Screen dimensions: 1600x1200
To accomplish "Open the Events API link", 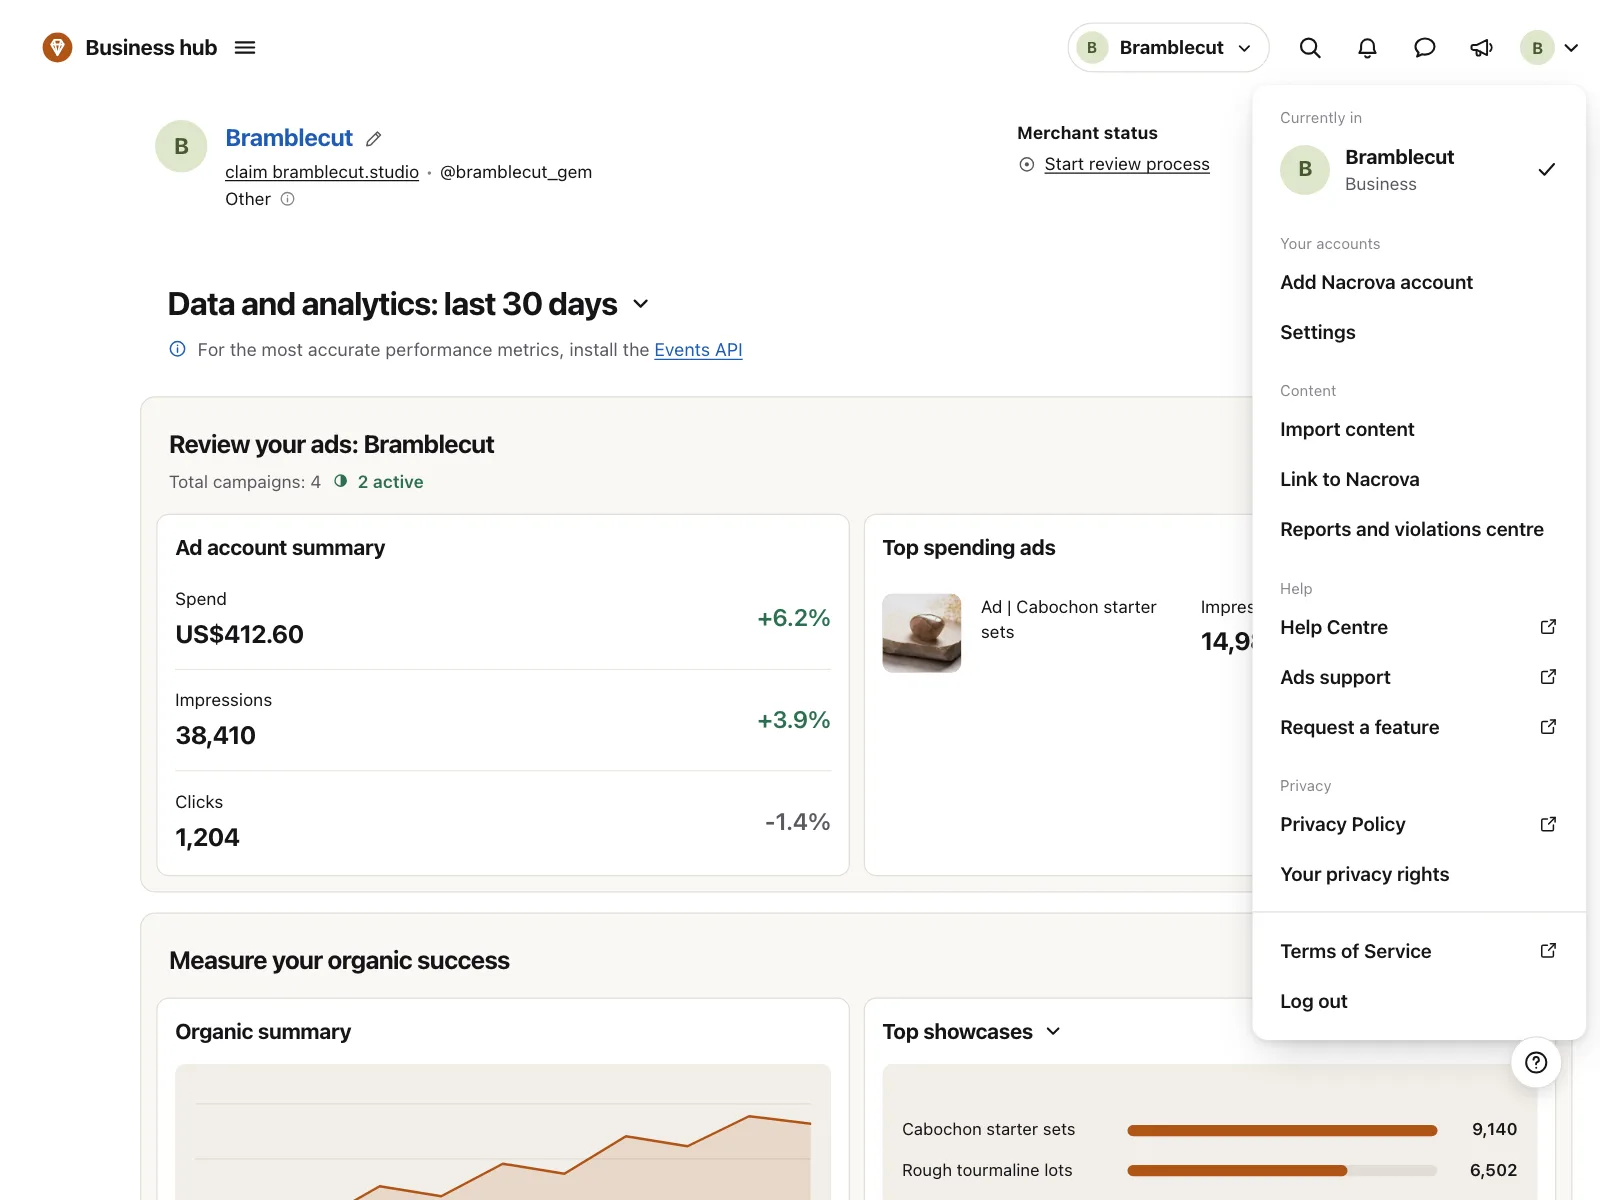I will 698,350.
